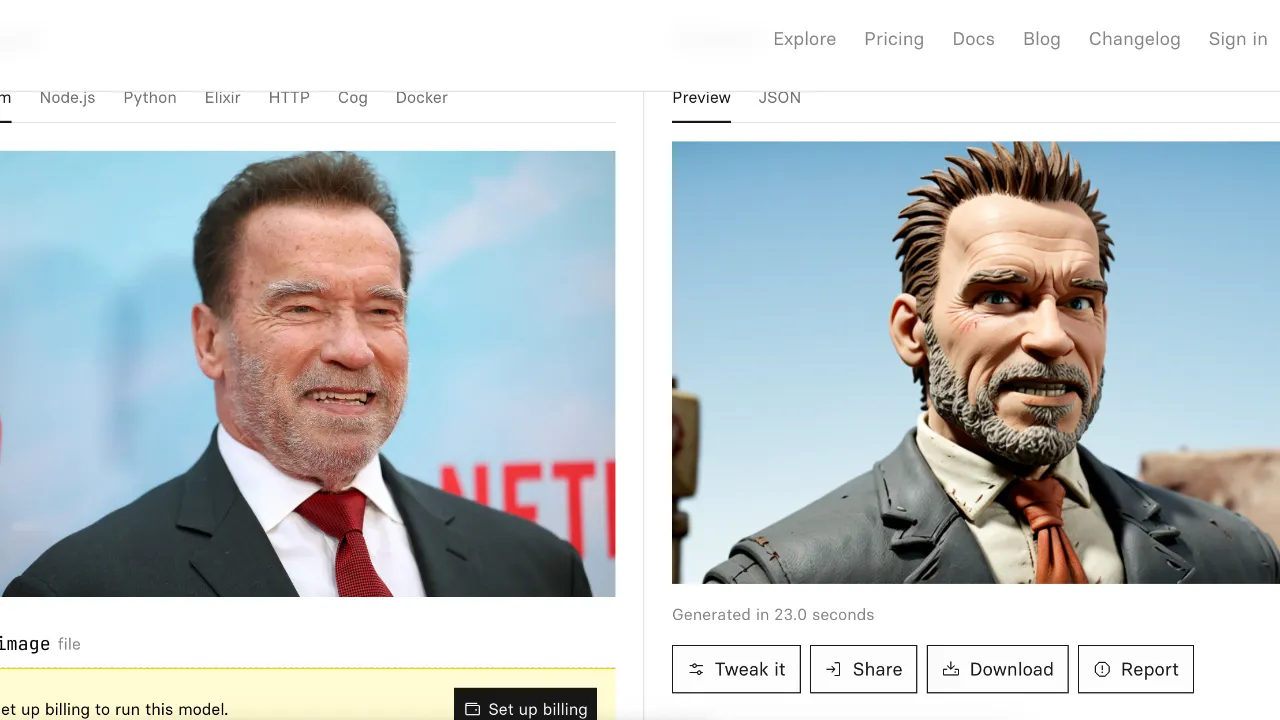Select the Cog tab
This screenshot has width=1280, height=720.
click(352, 97)
